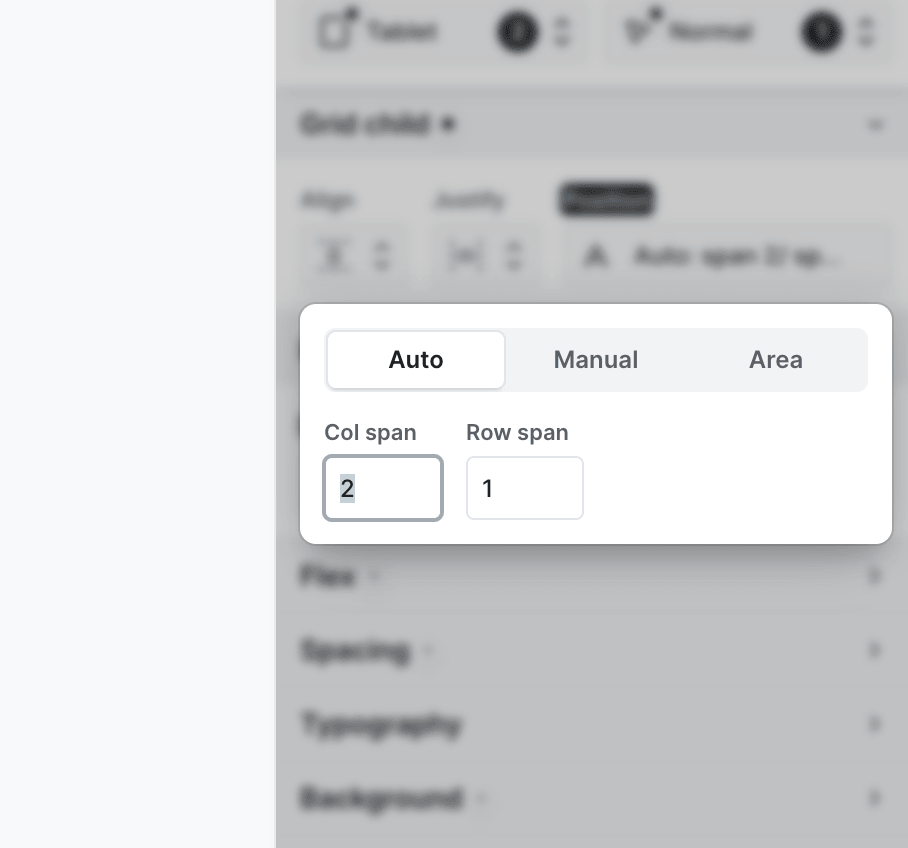Viewport: 908px width, 848px height.
Task: Click the Align self icon
Action: click(x=332, y=256)
